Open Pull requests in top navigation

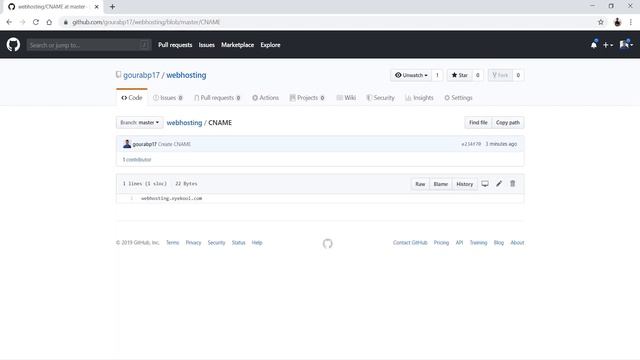pos(175,45)
